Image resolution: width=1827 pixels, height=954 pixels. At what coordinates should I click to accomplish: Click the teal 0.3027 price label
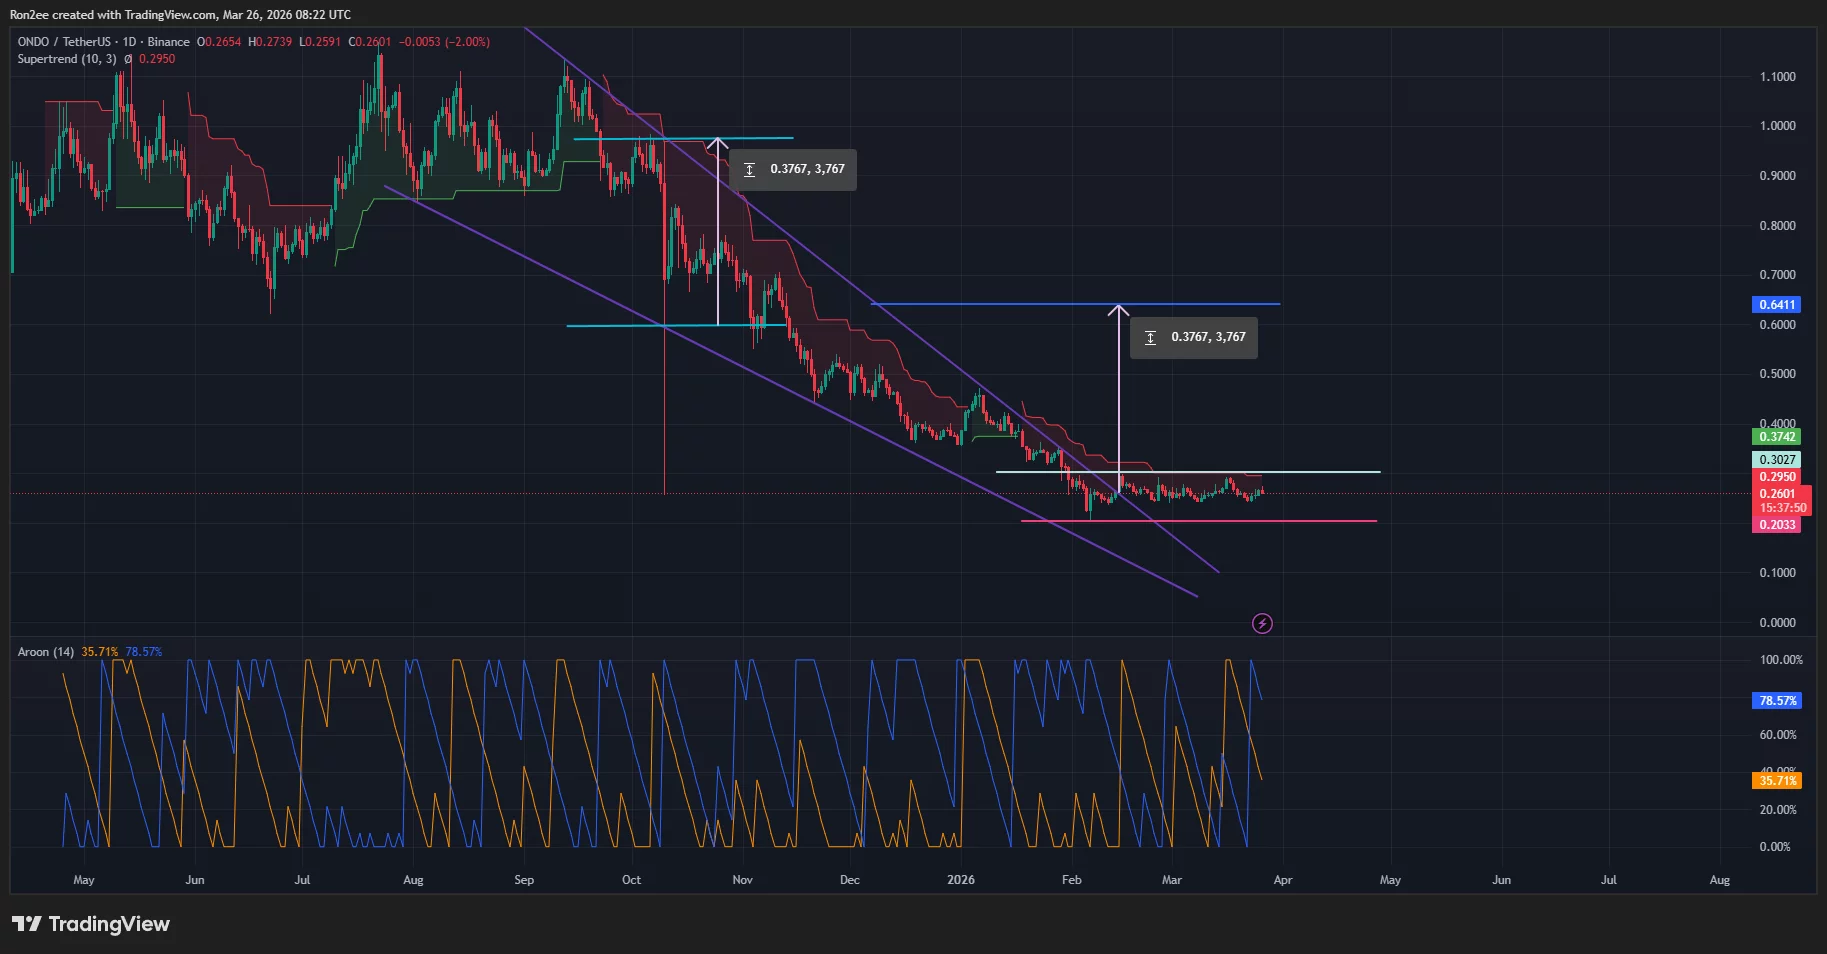coord(1777,458)
